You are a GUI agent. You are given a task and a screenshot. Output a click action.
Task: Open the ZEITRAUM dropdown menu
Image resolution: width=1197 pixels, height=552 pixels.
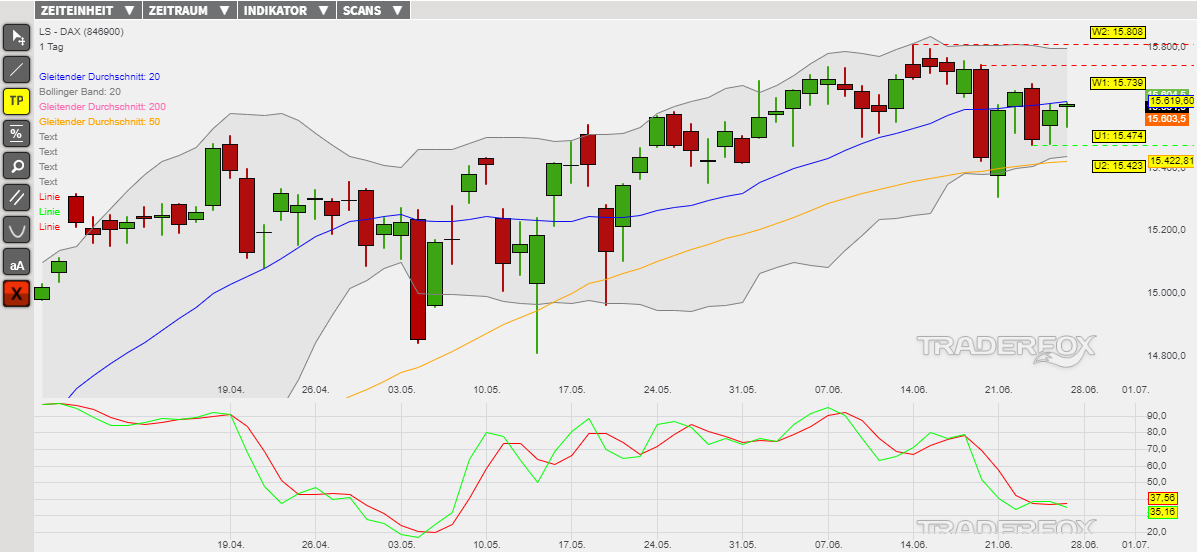tap(189, 11)
